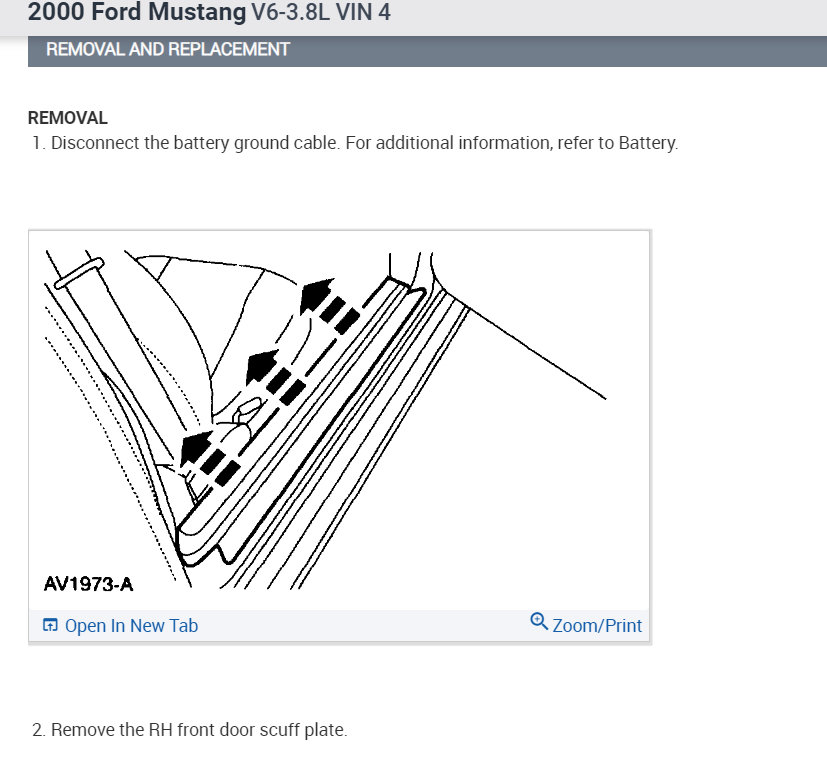827x769 pixels.
Task: Click the AV1973-A scuff plate diagram
Action: point(339,419)
